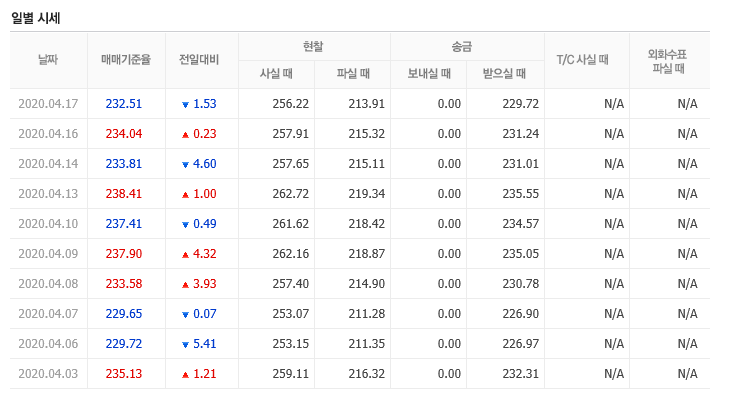Select the date 2020.04.13
730x403 pixels.
tap(48, 194)
